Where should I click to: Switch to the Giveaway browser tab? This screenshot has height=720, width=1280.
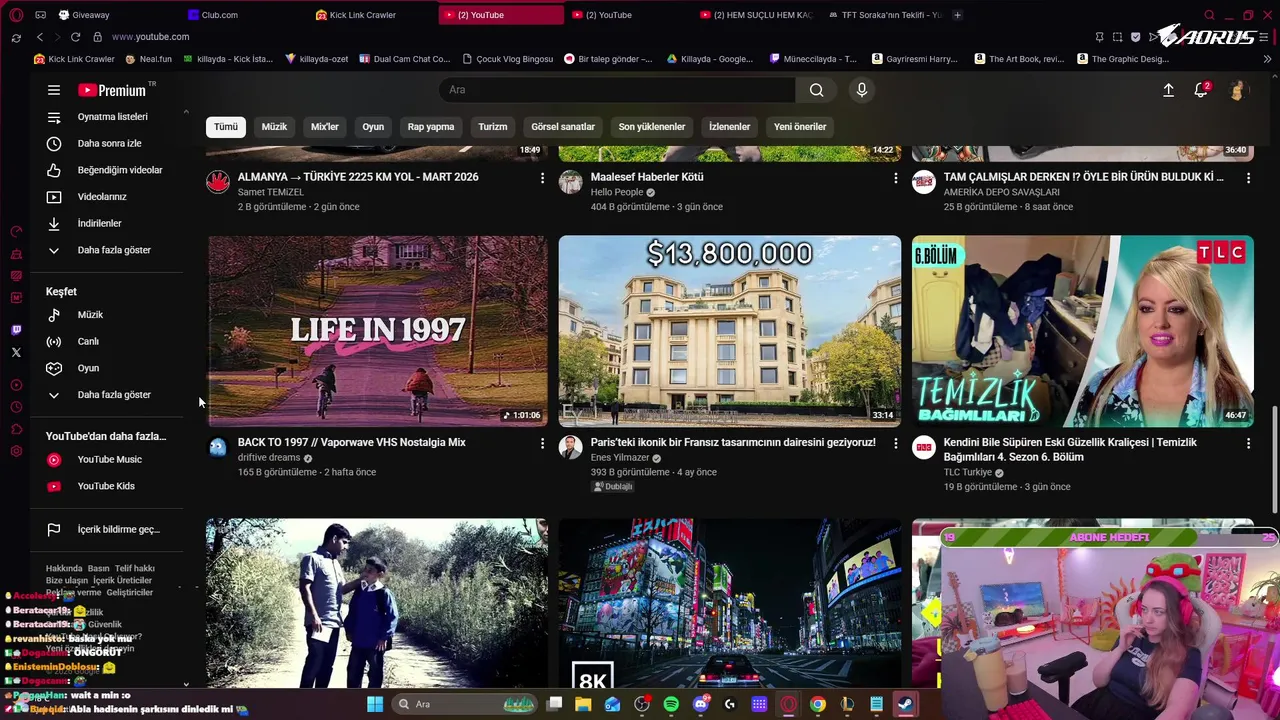click(115, 15)
